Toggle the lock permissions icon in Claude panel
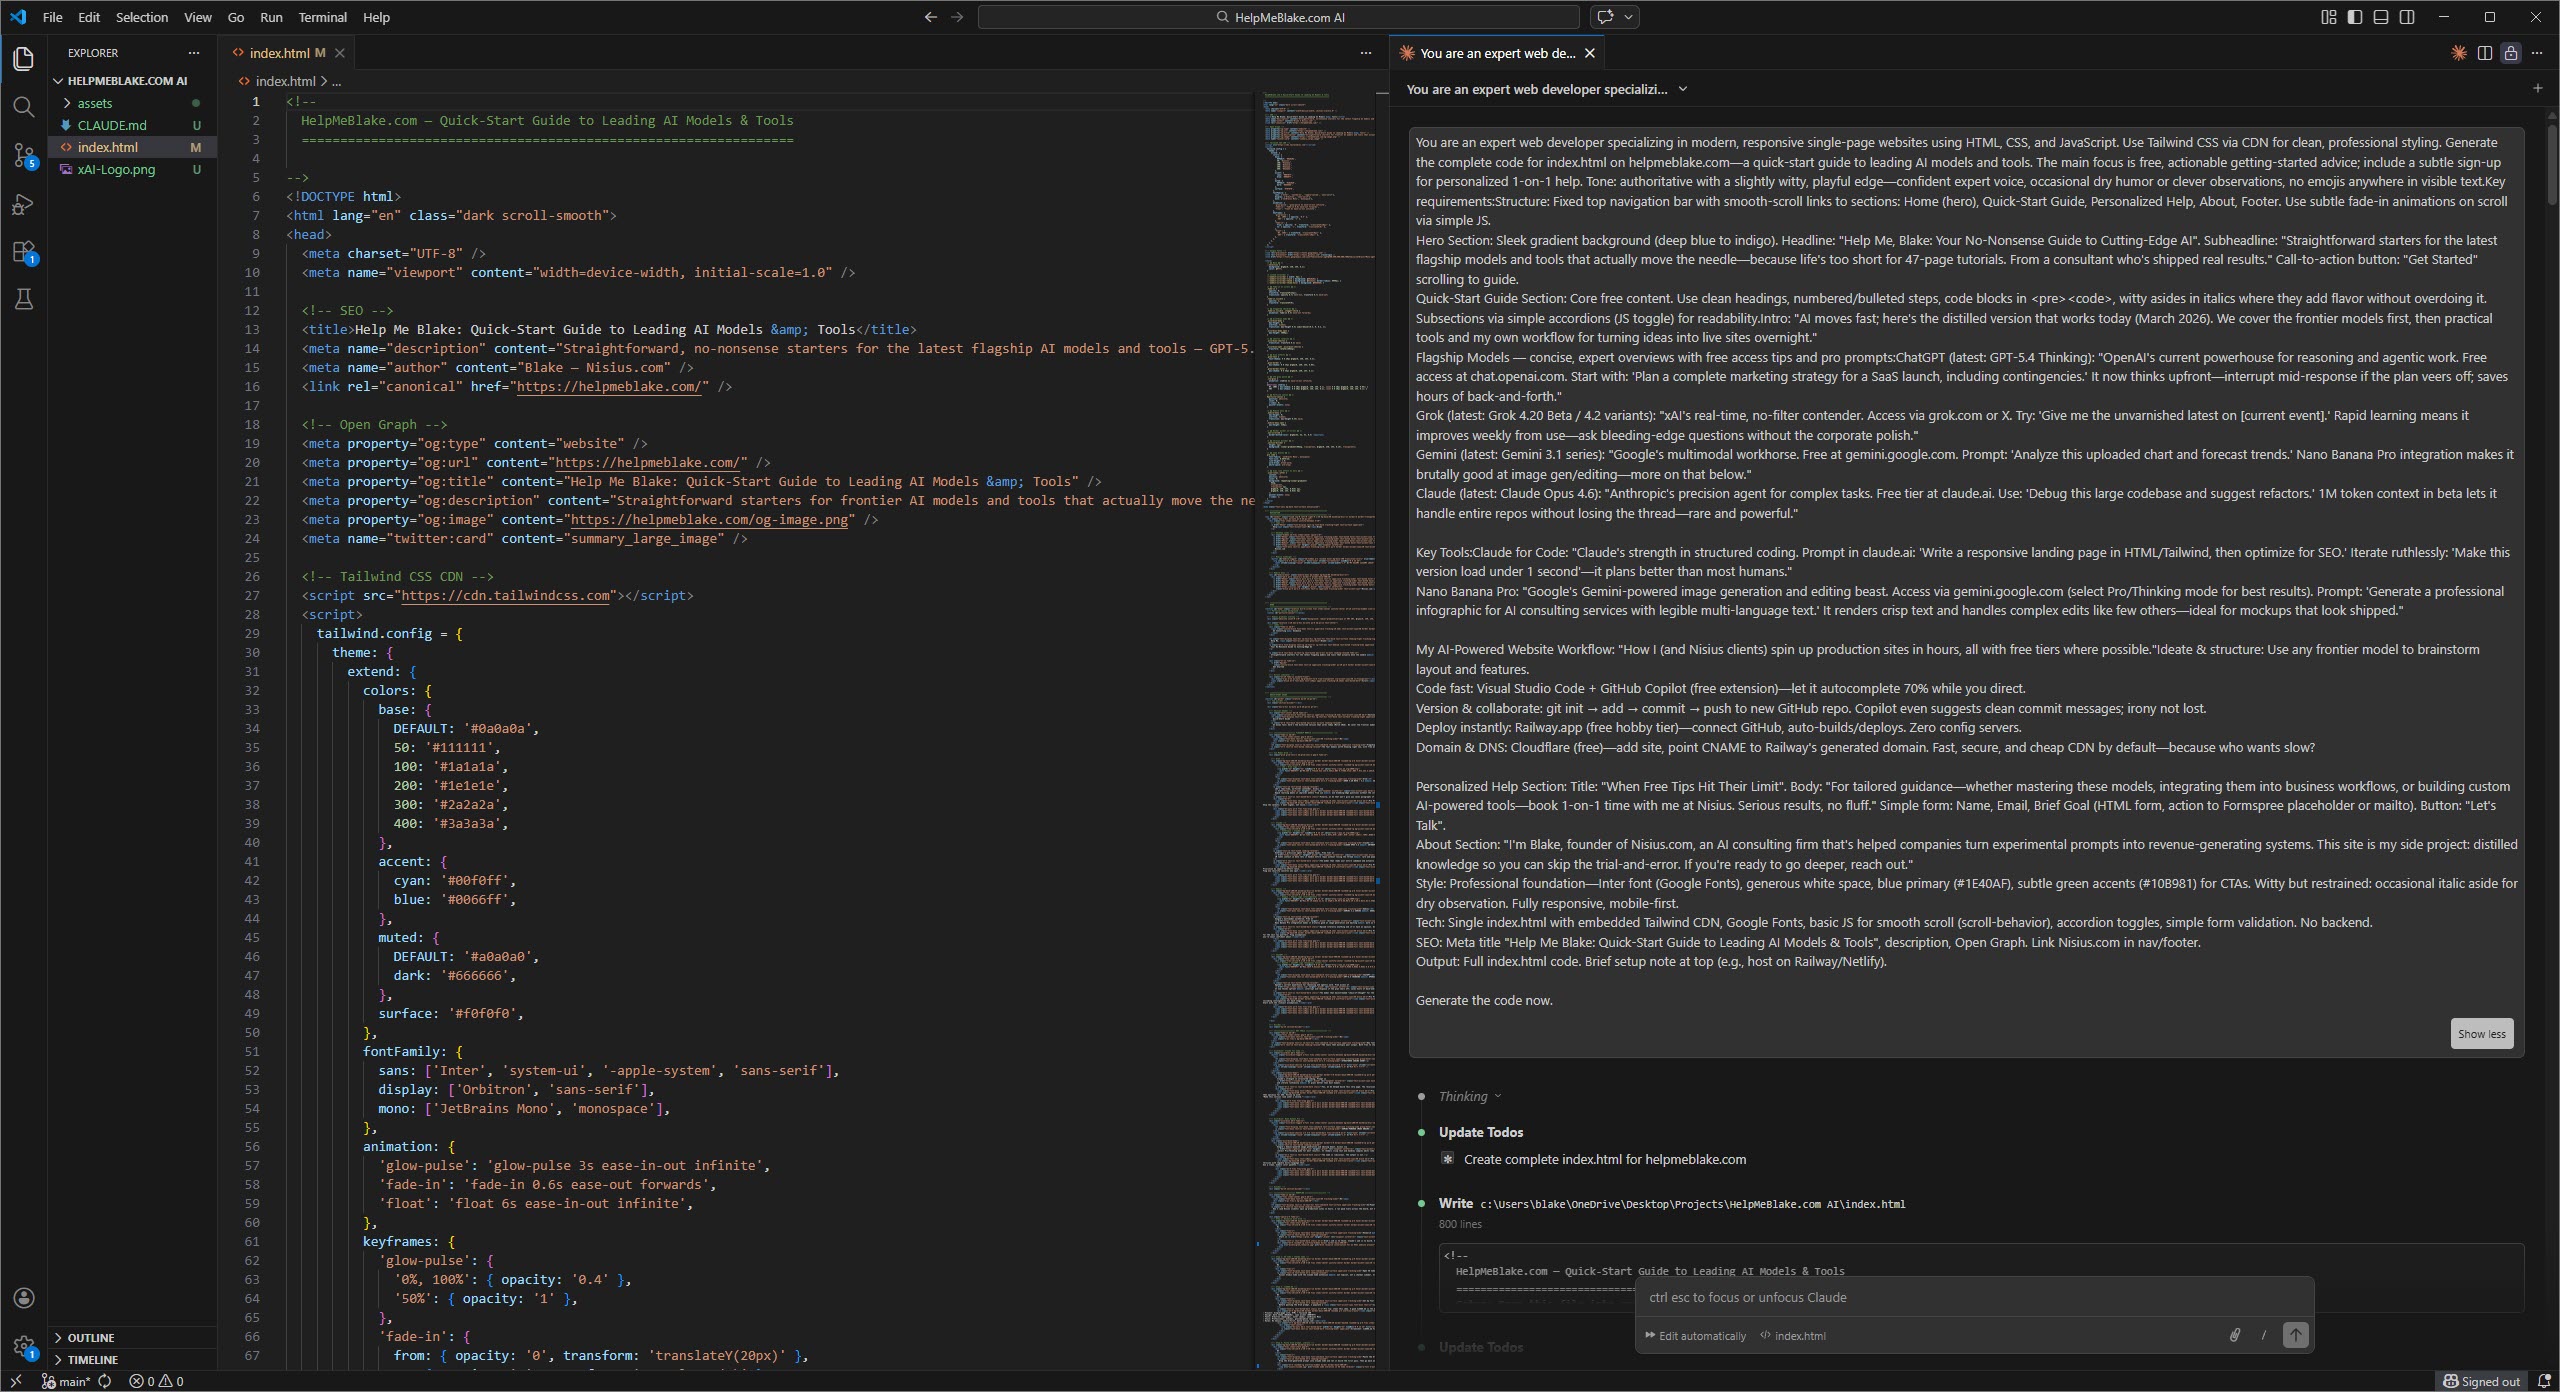 click(2511, 53)
